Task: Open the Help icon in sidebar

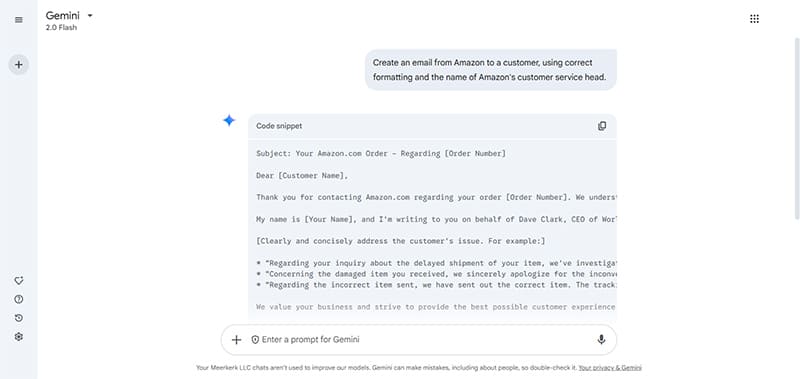Action: (x=19, y=299)
